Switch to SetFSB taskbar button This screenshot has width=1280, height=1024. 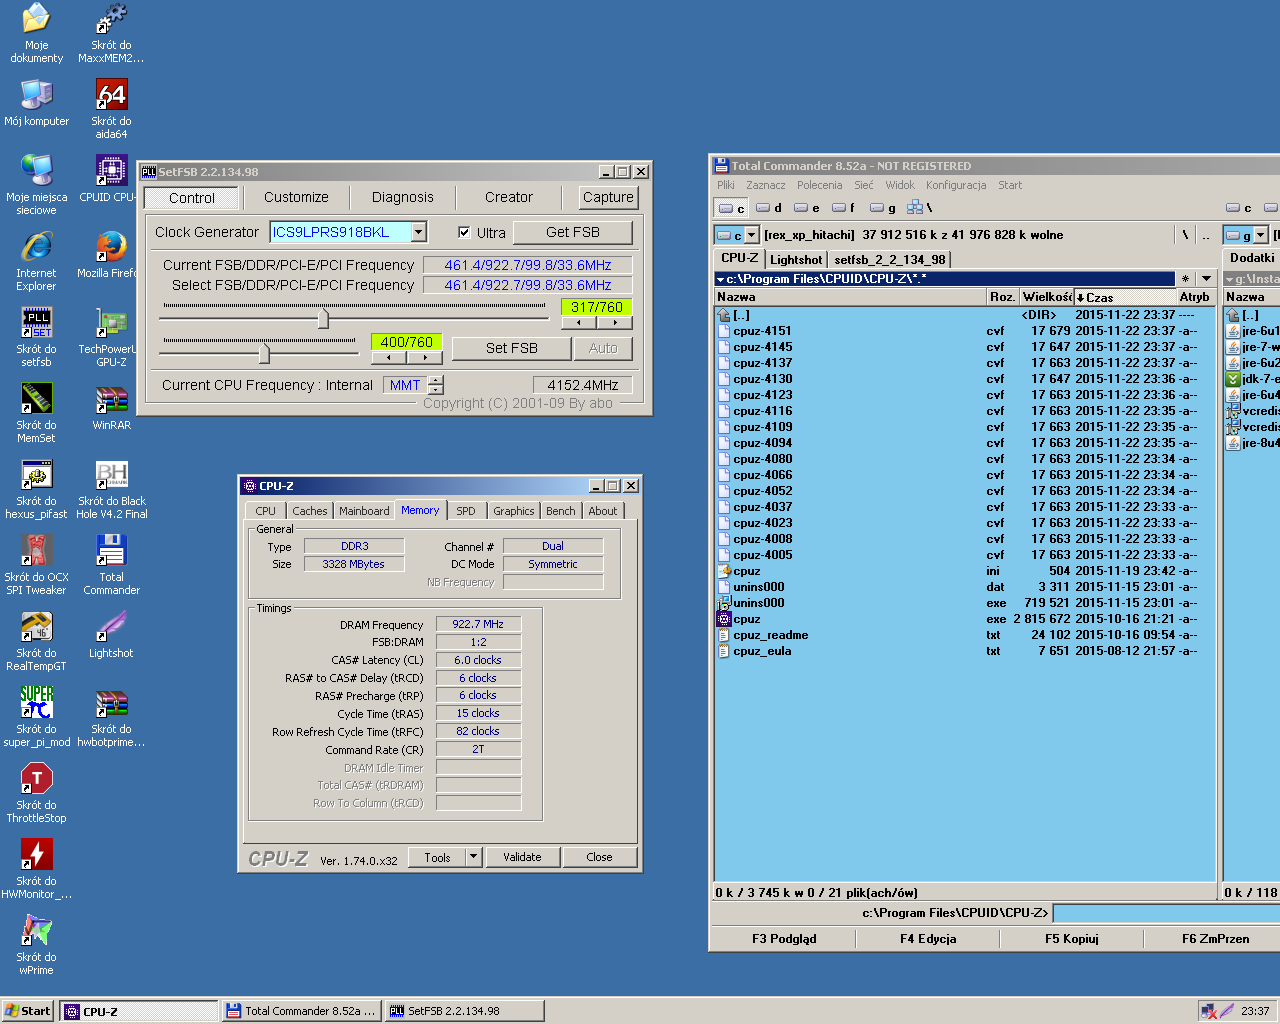(x=465, y=1011)
